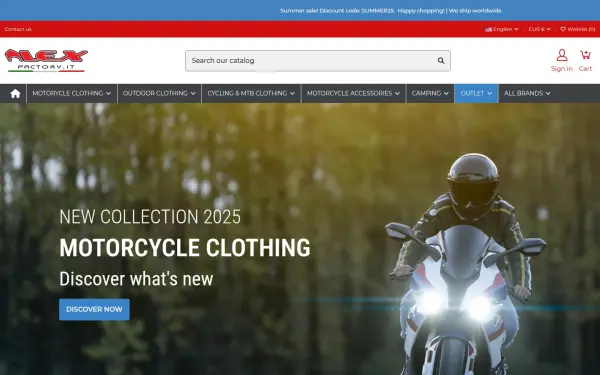Image resolution: width=600 pixels, height=375 pixels.
Task: Click the US flag language icon
Action: (489, 29)
